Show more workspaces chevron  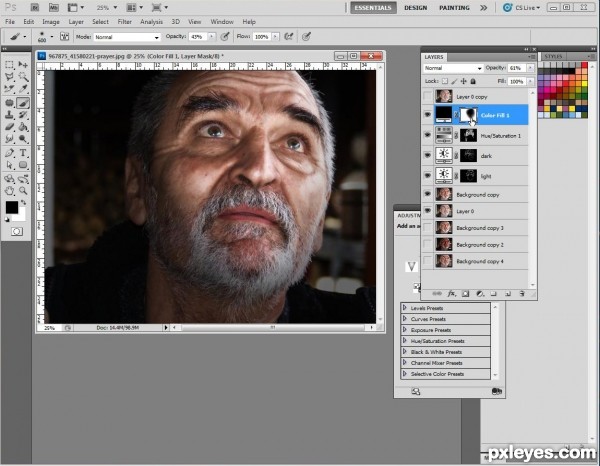(x=484, y=8)
